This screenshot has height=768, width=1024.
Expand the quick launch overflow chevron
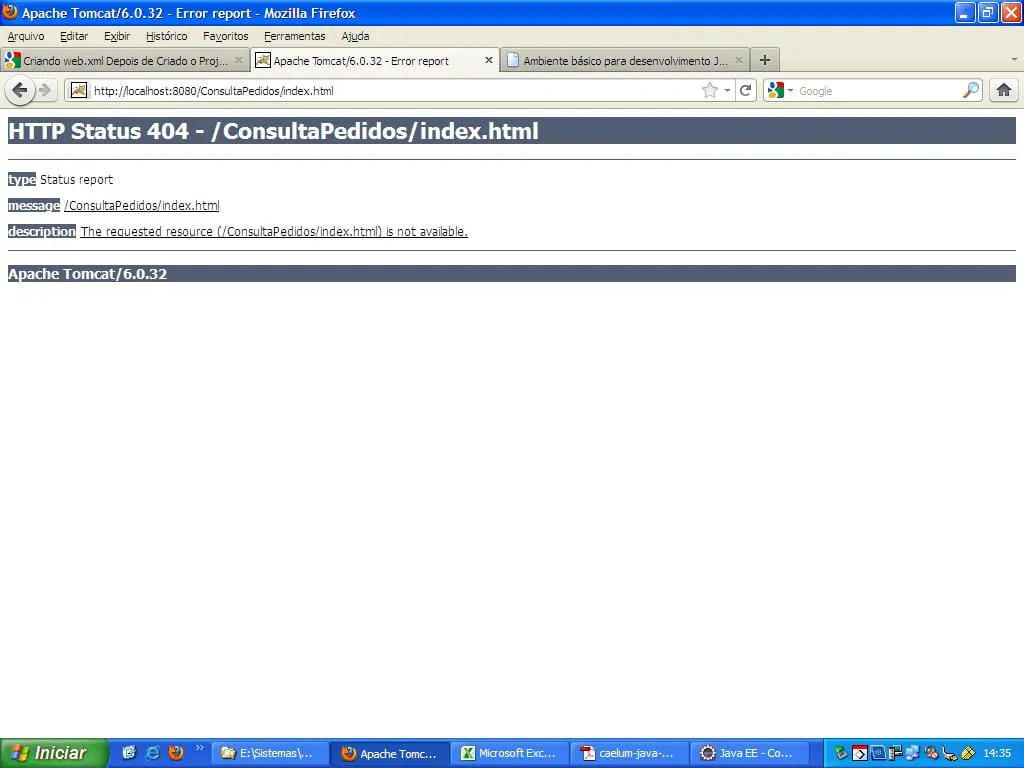[x=199, y=748]
